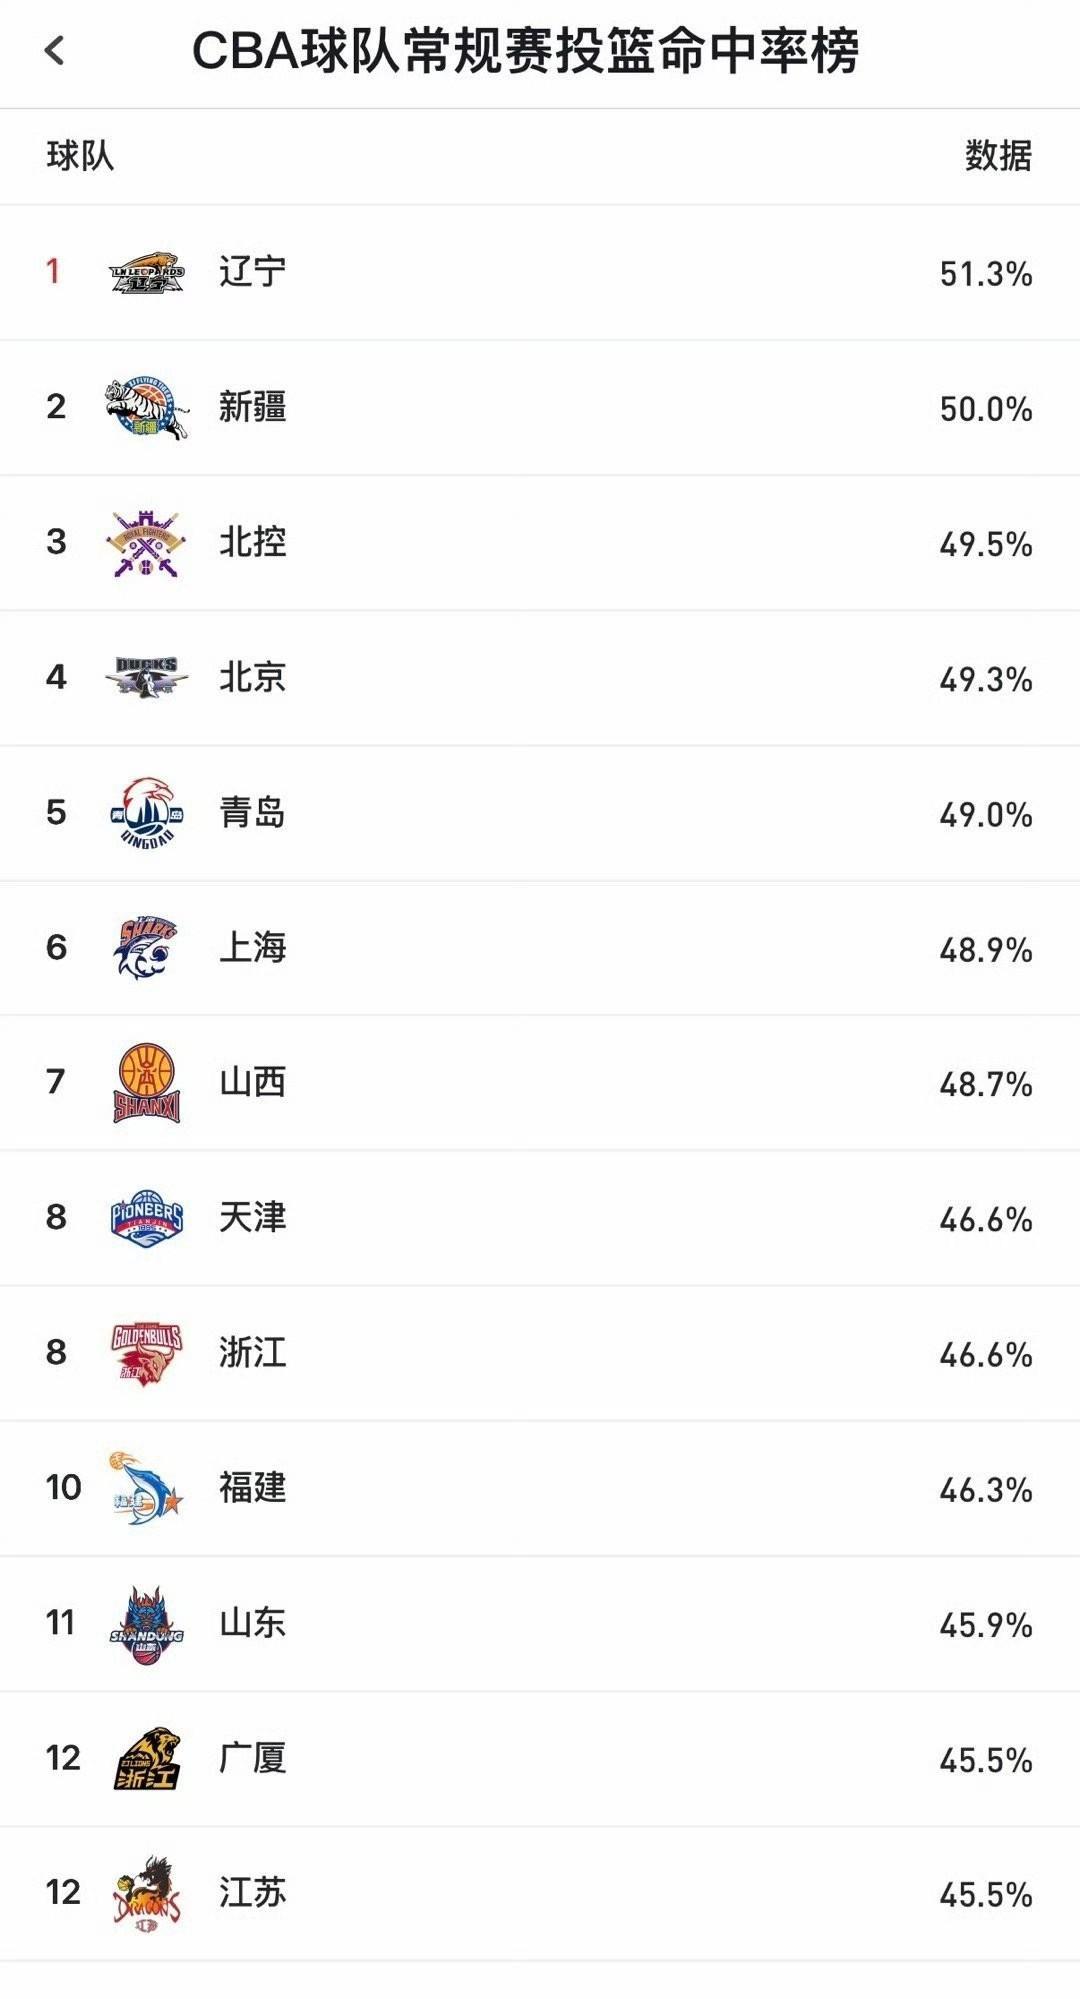The image size is (1080, 1999).
Task: Tap the Beikong Royal Fighters logo
Action: tap(147, 543)
